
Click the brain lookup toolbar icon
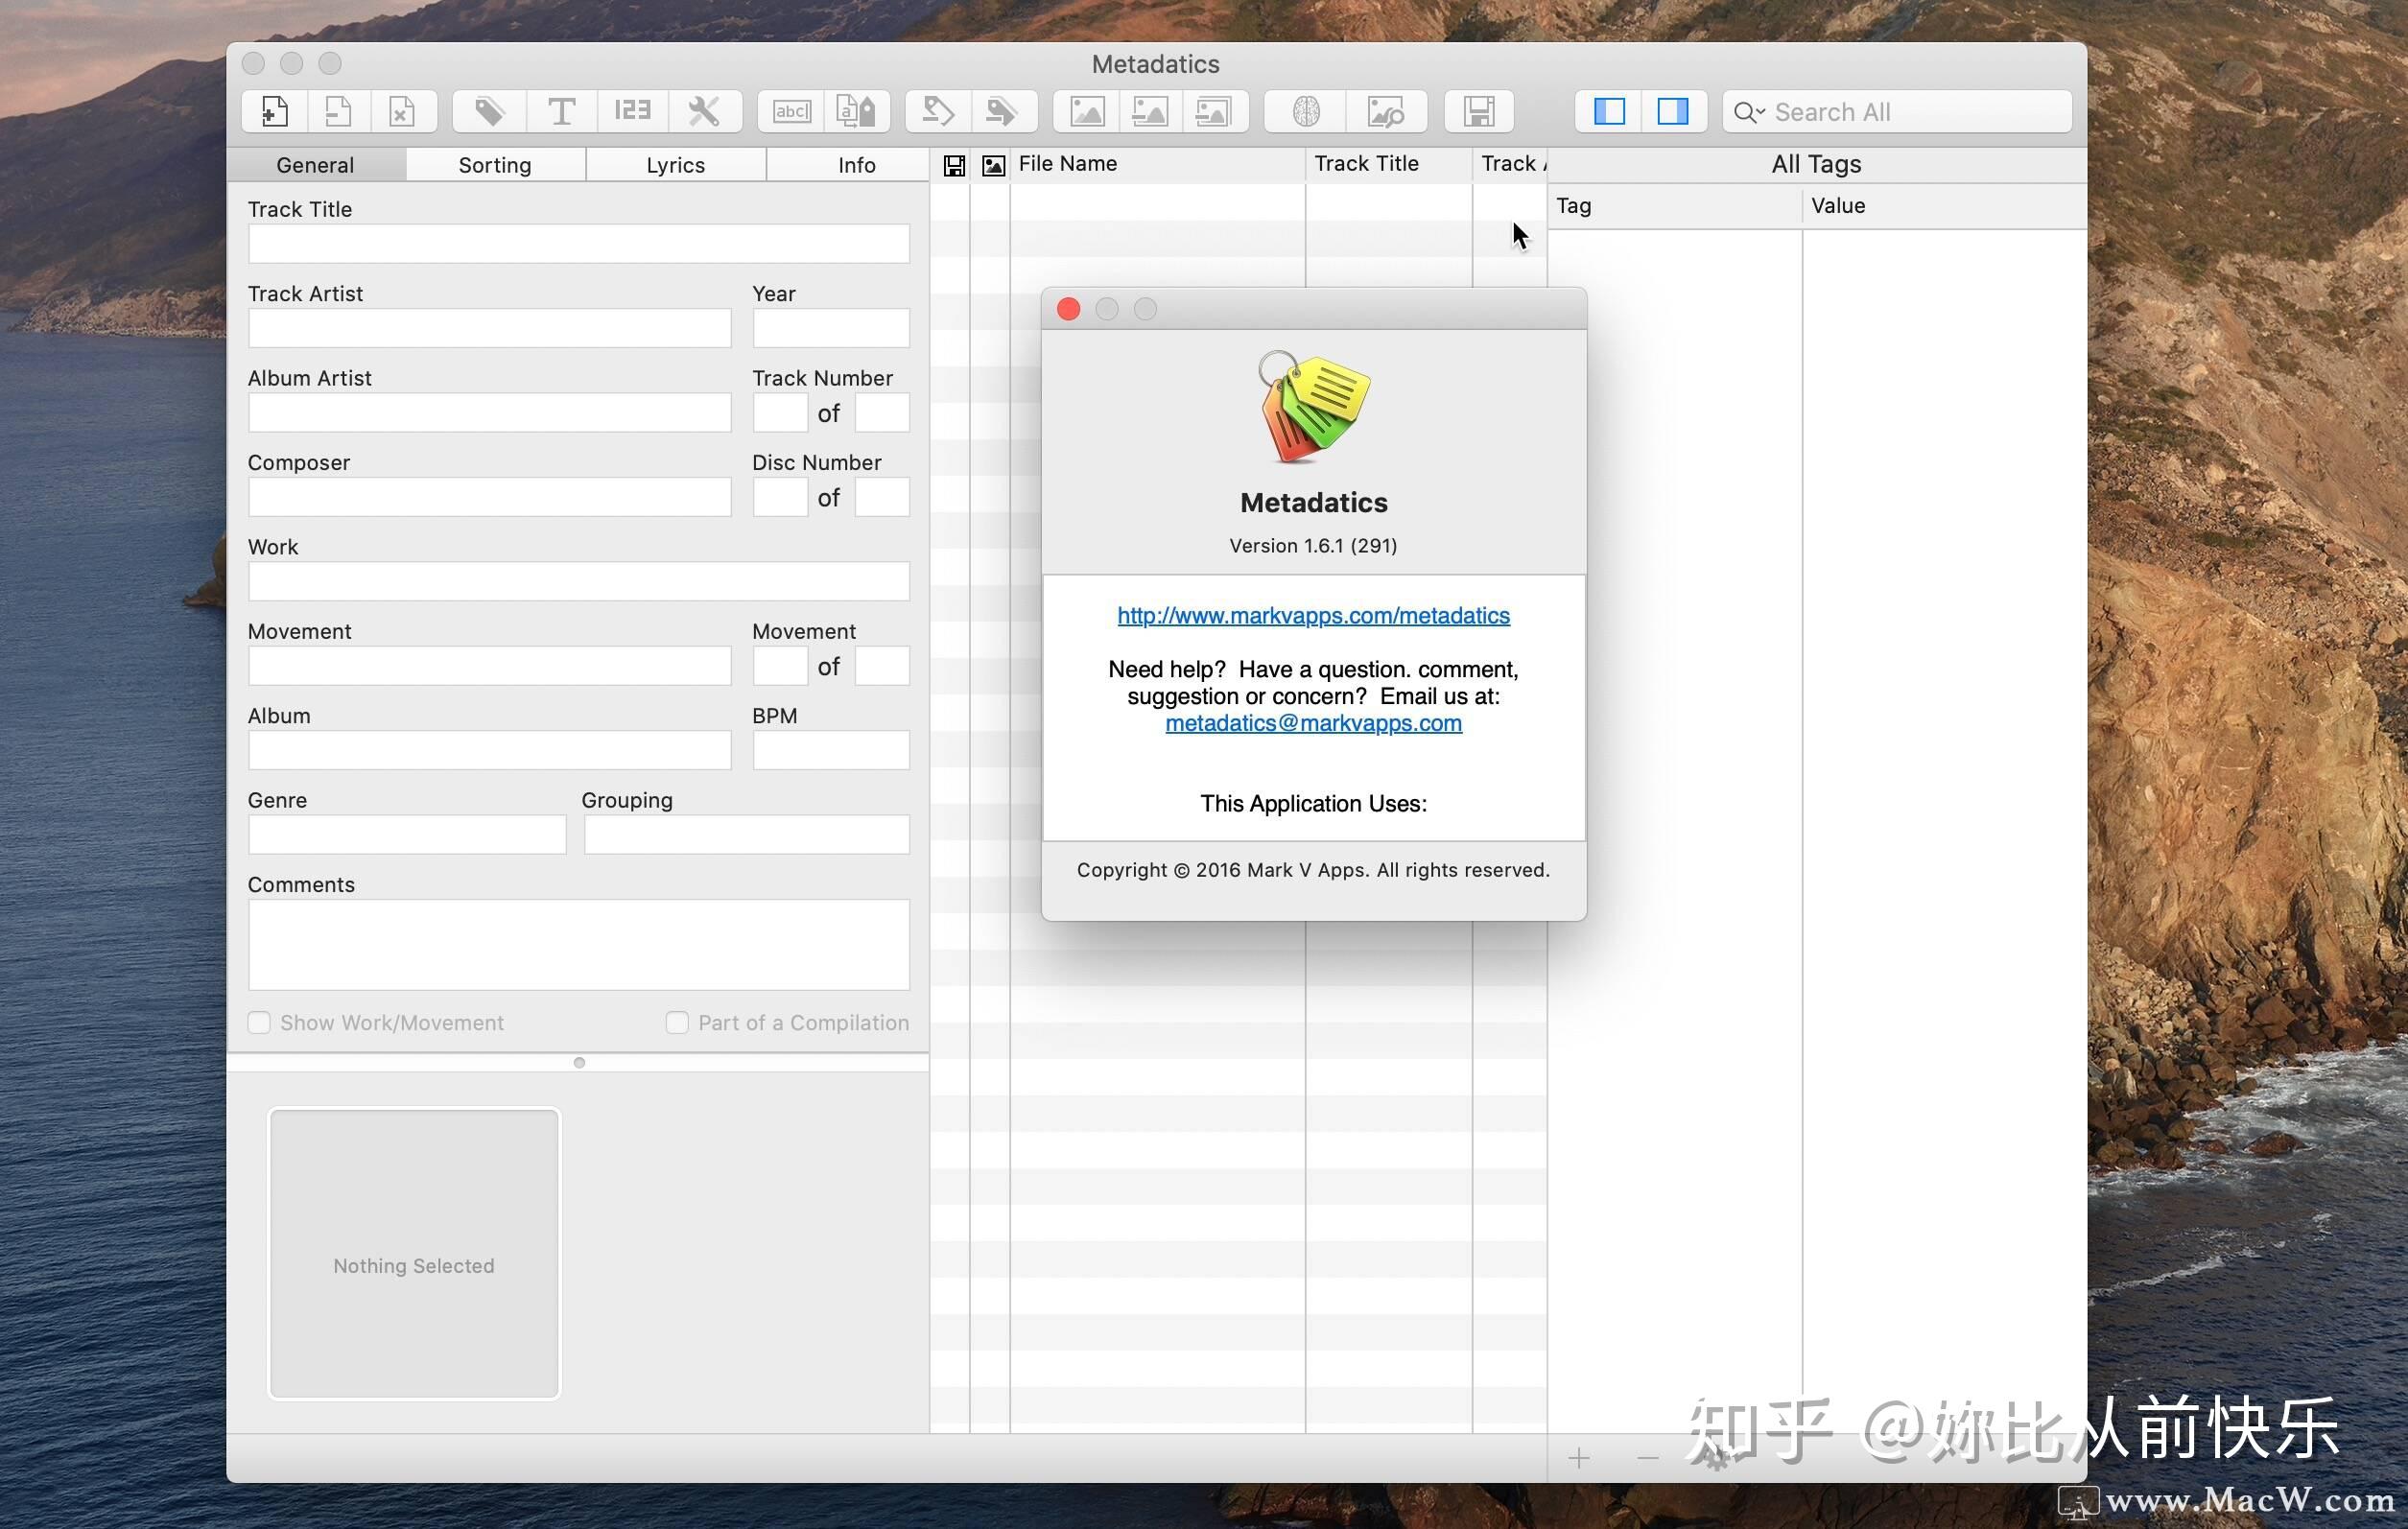(x=1305, y=111)
